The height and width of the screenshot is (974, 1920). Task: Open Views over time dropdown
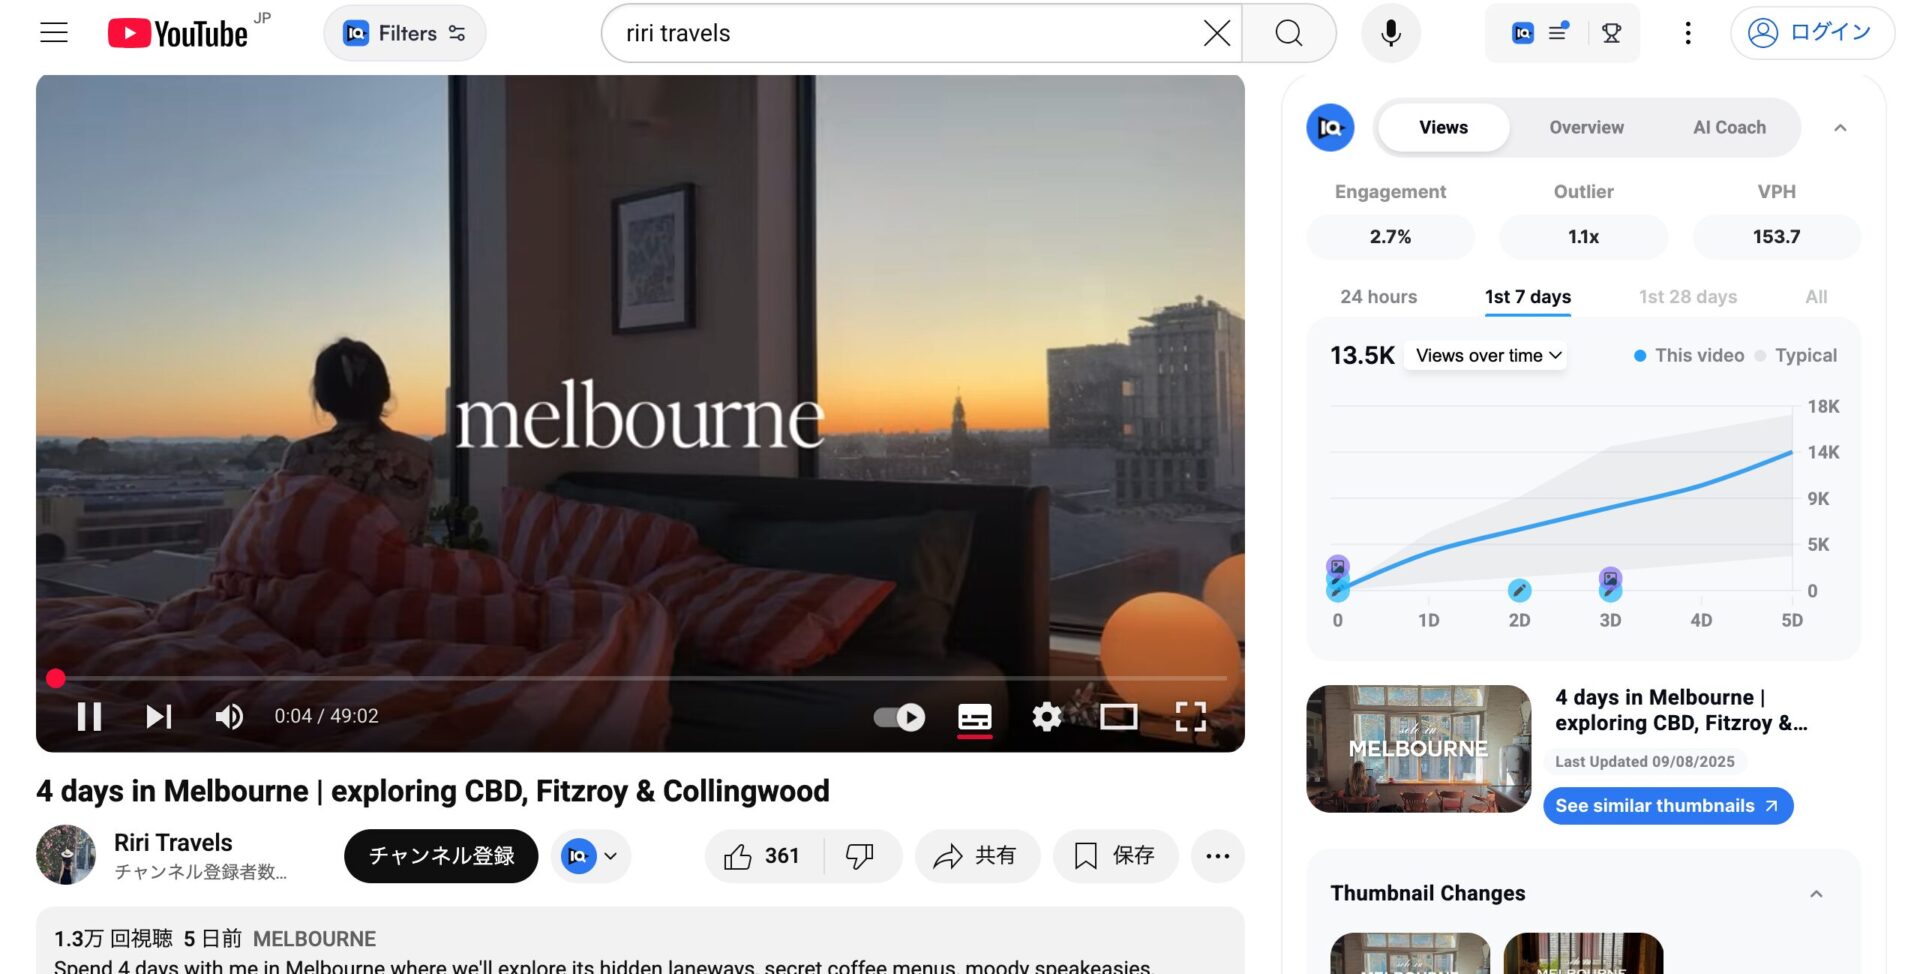click(x=1486, y=355)
